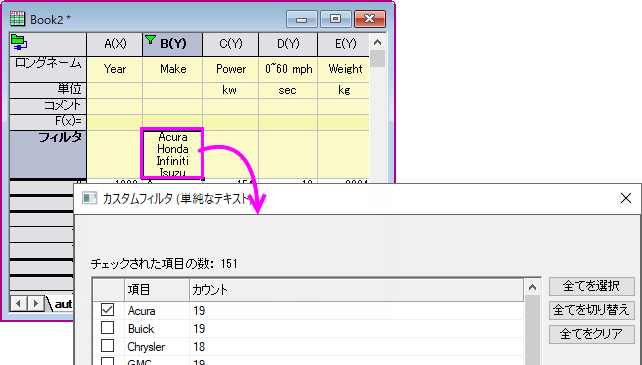Viewport: 642px width, 365px height.
Task: Close the カスタムフィルタ dialog
Action: click(x=626, y=198)
